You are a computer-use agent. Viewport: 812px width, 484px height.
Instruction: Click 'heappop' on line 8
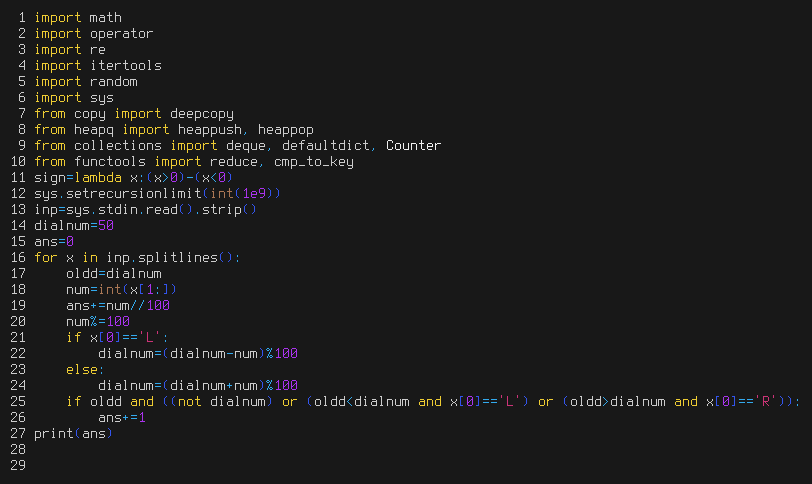[286, 130]
